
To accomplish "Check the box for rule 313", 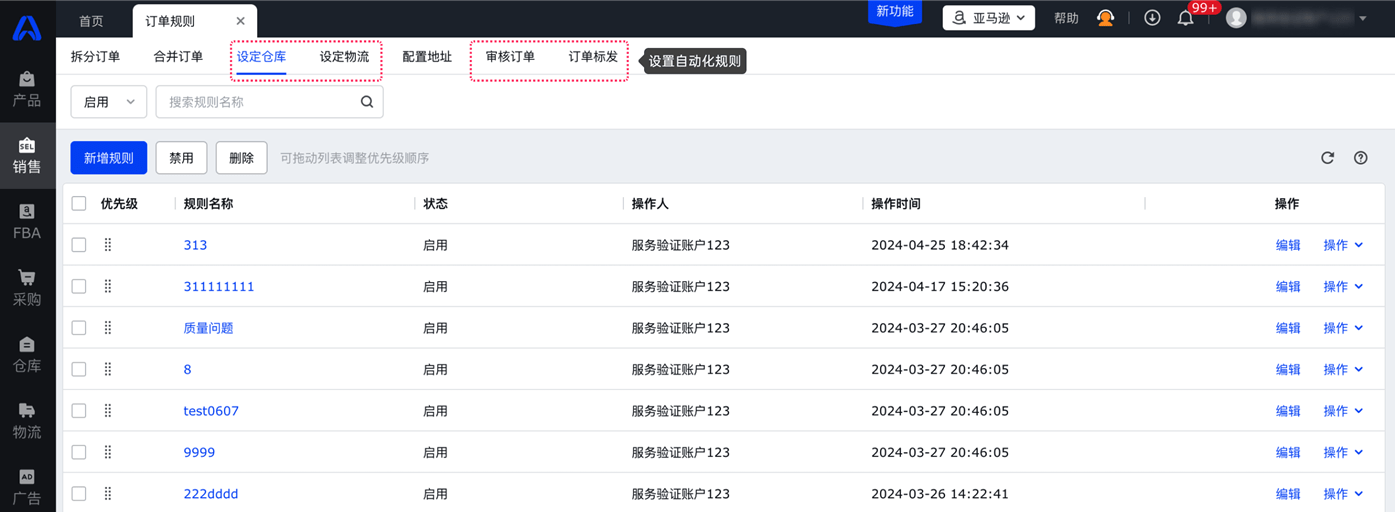I will point(79,245).
